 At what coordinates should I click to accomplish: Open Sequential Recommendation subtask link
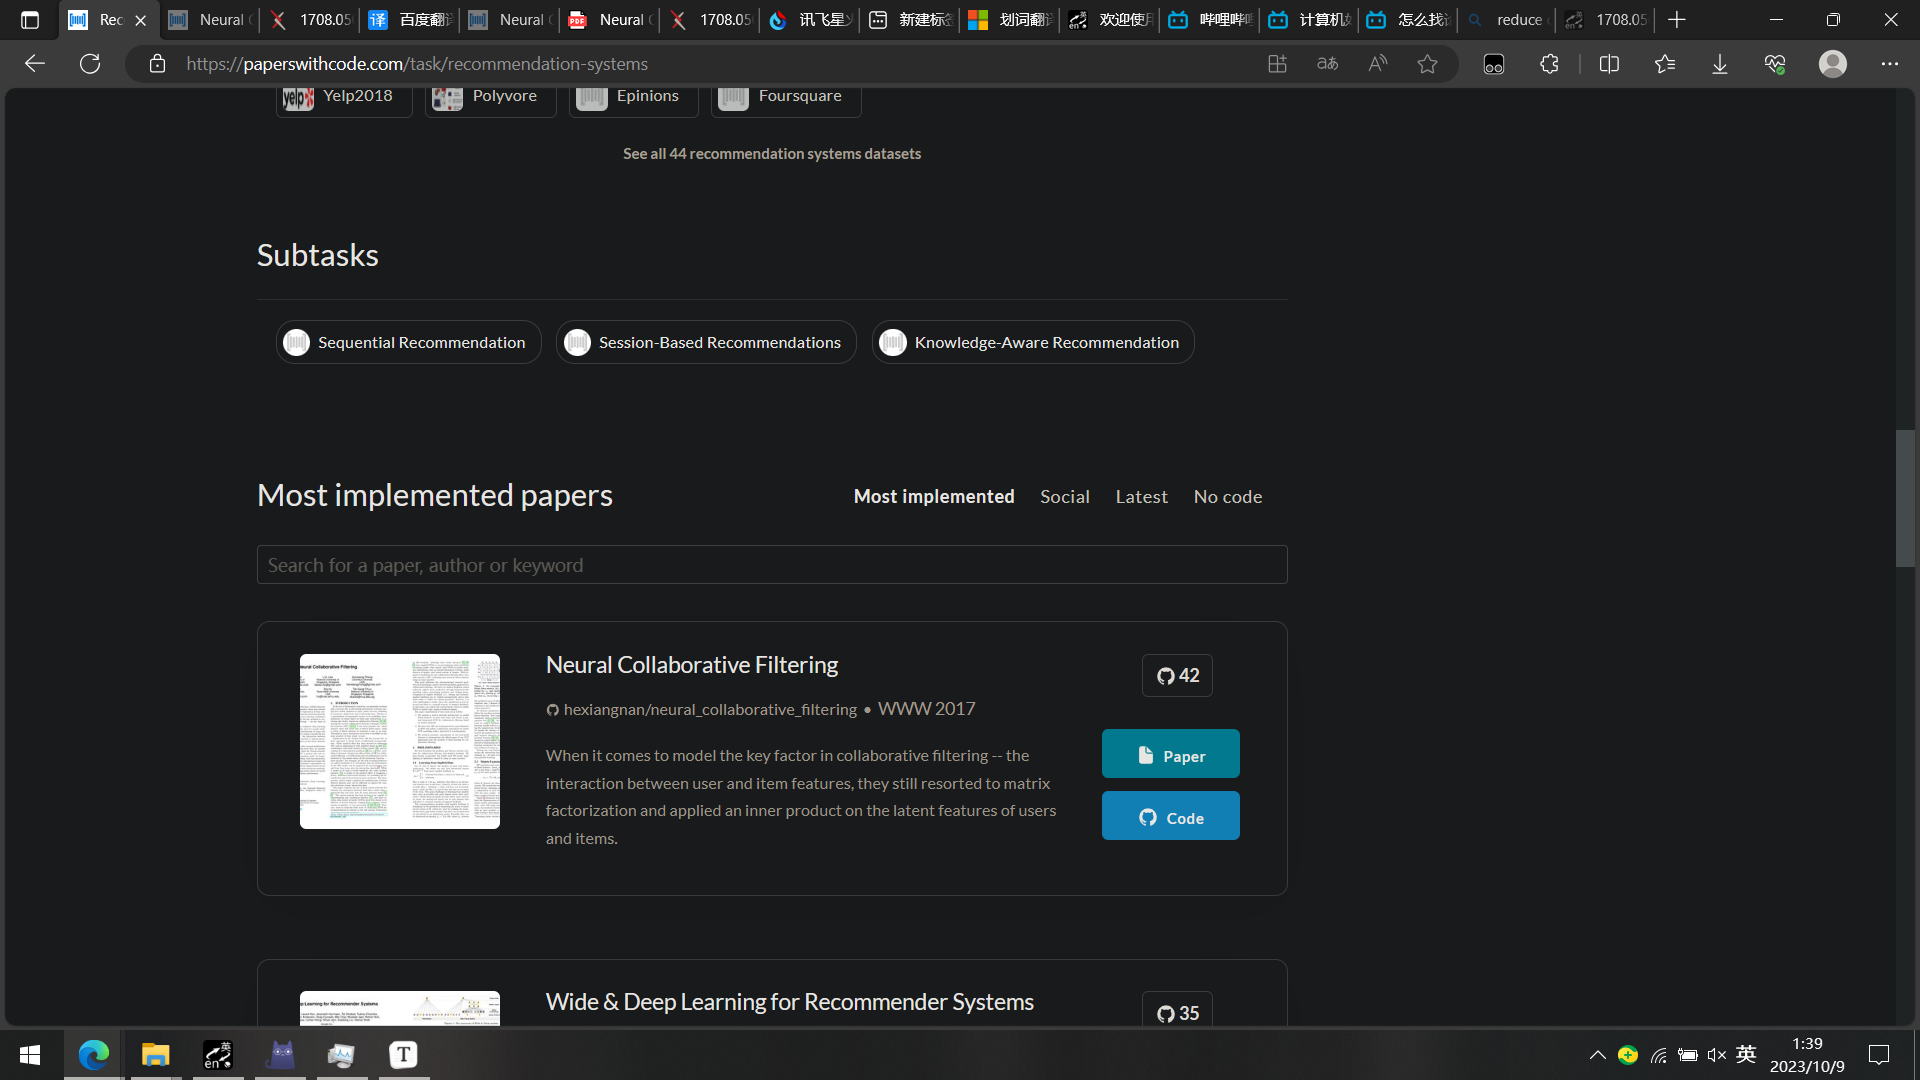(408, 343)
